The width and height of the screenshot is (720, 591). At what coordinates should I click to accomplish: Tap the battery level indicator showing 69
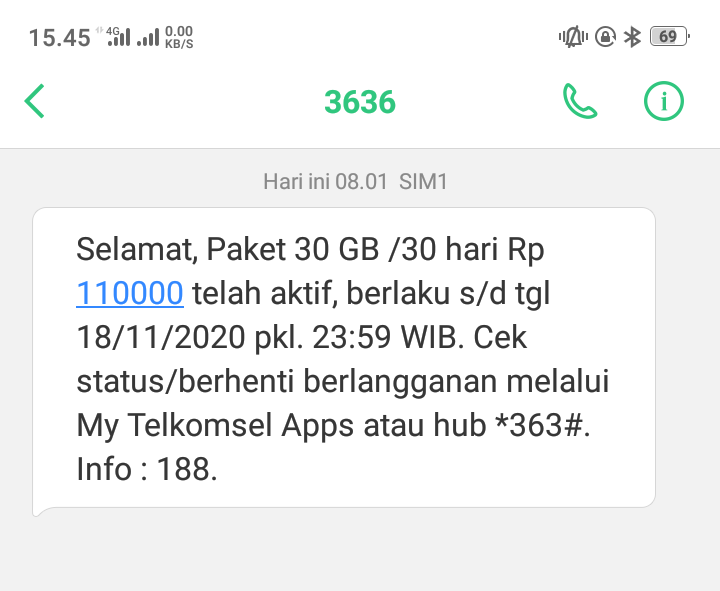pyautogui.click(x=670, y=37)
